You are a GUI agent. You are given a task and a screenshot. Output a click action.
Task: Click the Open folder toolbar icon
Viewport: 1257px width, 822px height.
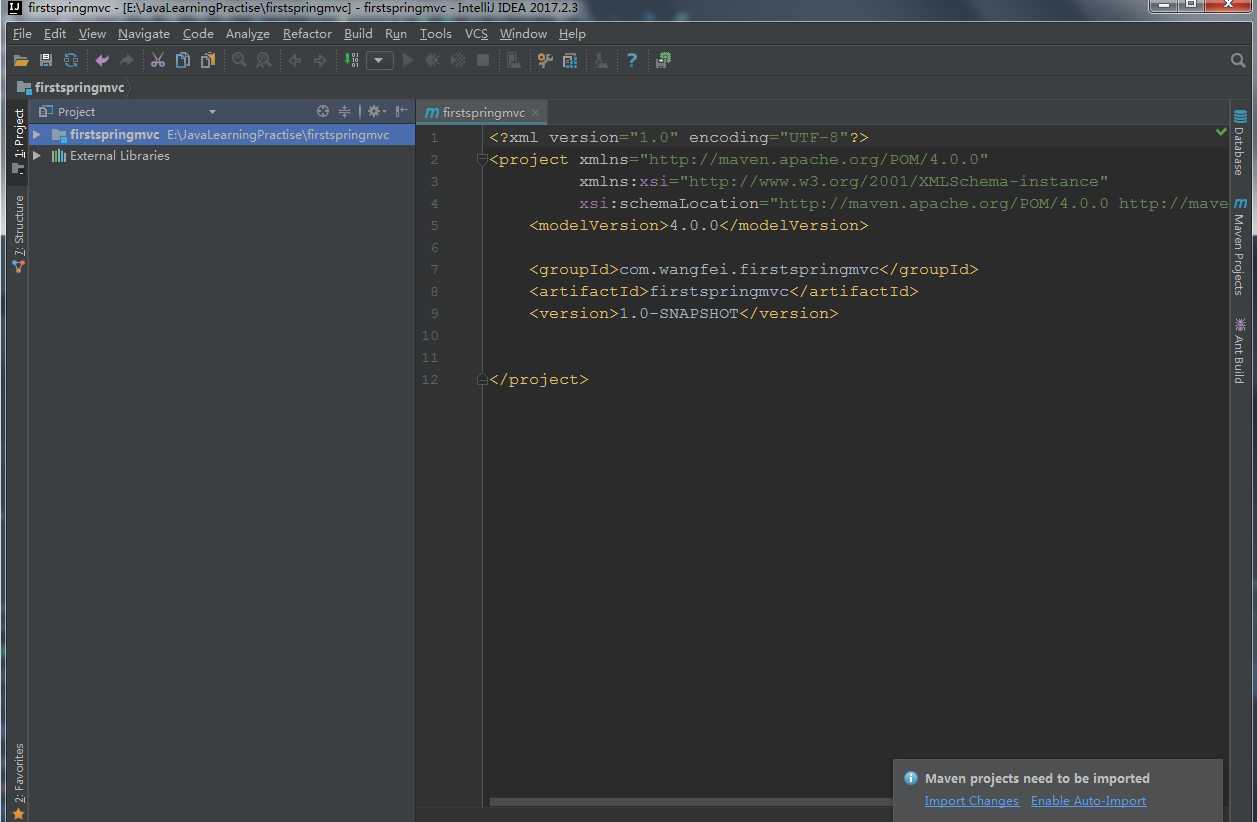click(21, 60)
